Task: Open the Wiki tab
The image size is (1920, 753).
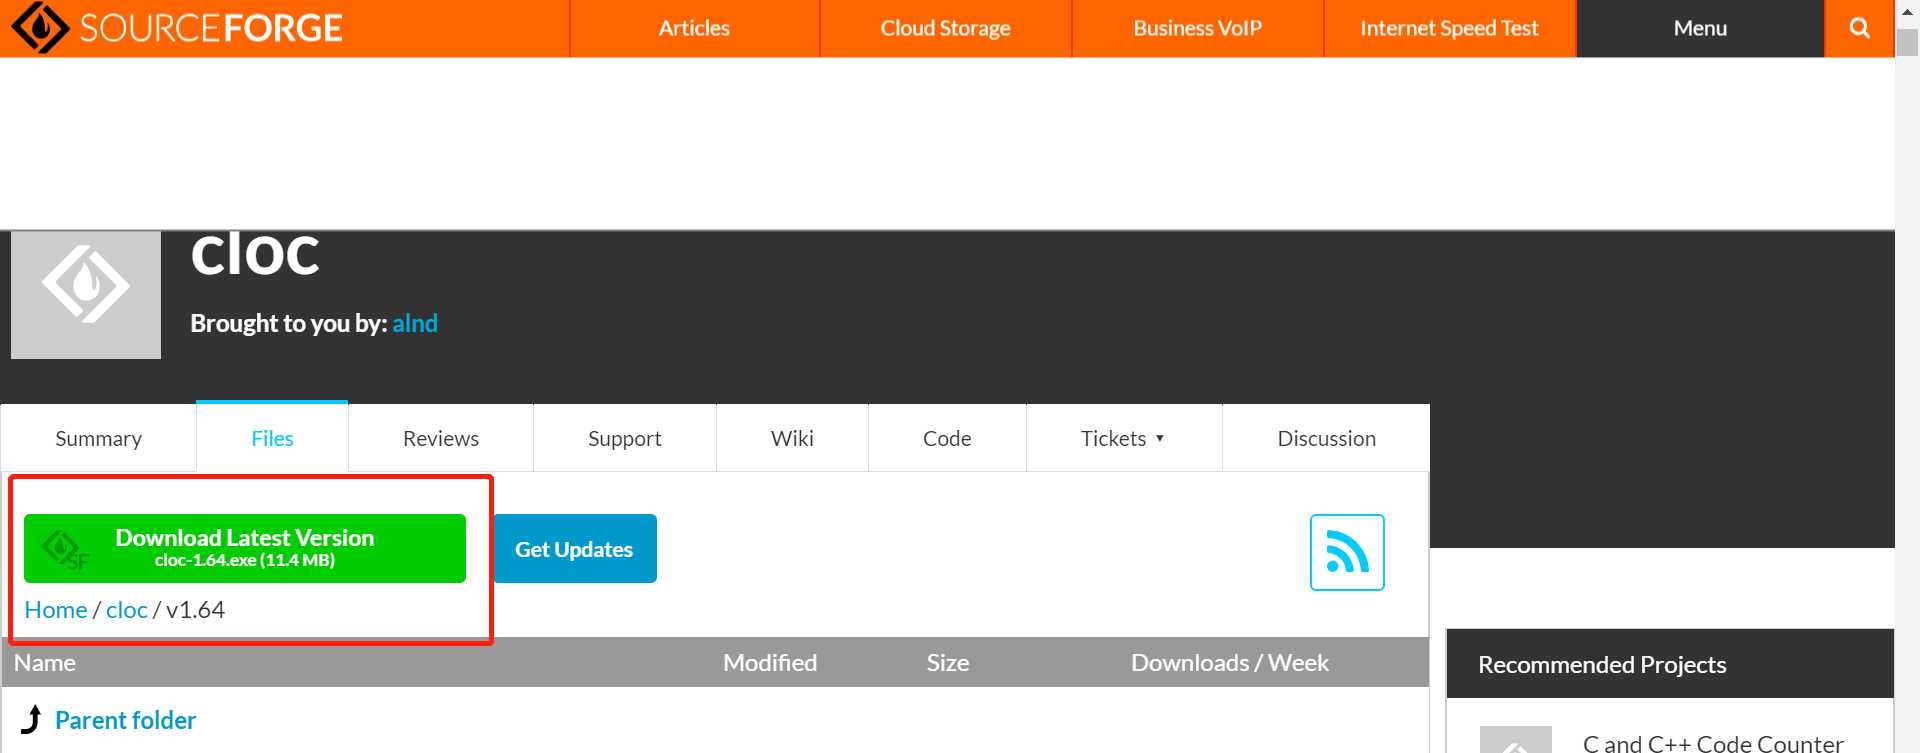Action: (x=792, y=438)
